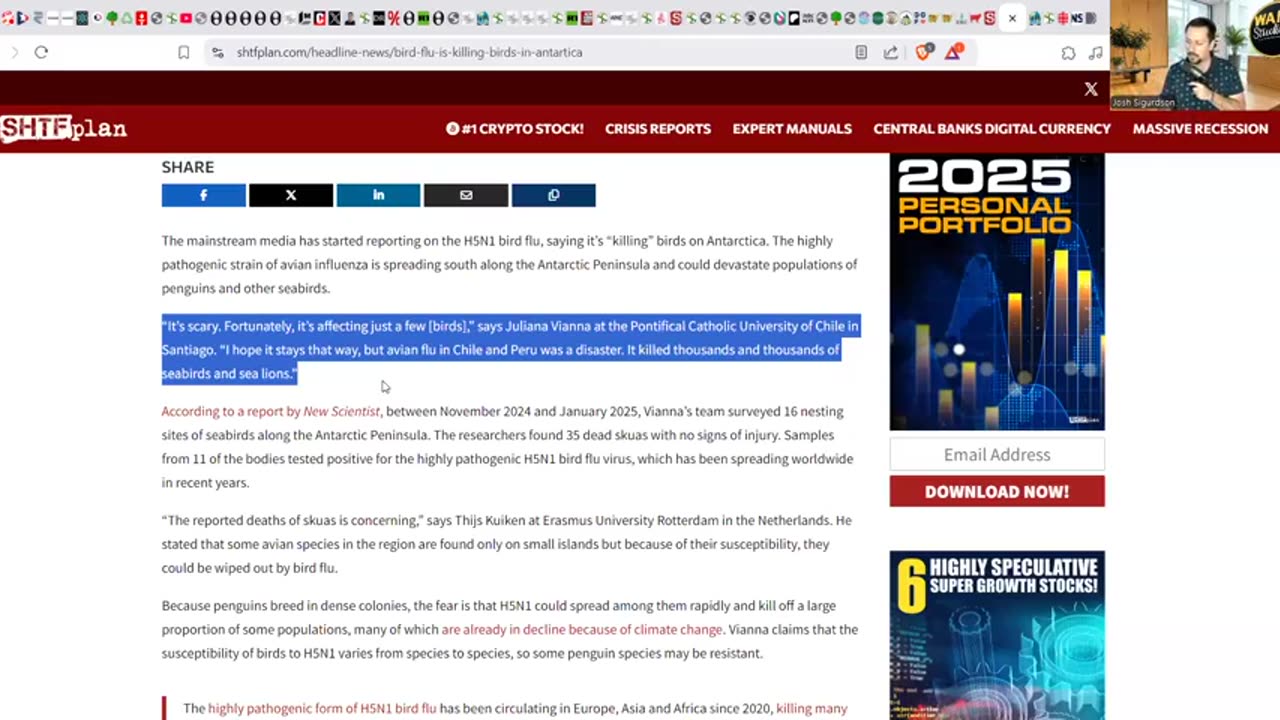Click the SHTFplan site logo
This screenshot has width=1280, height=720.
point(64,128)
